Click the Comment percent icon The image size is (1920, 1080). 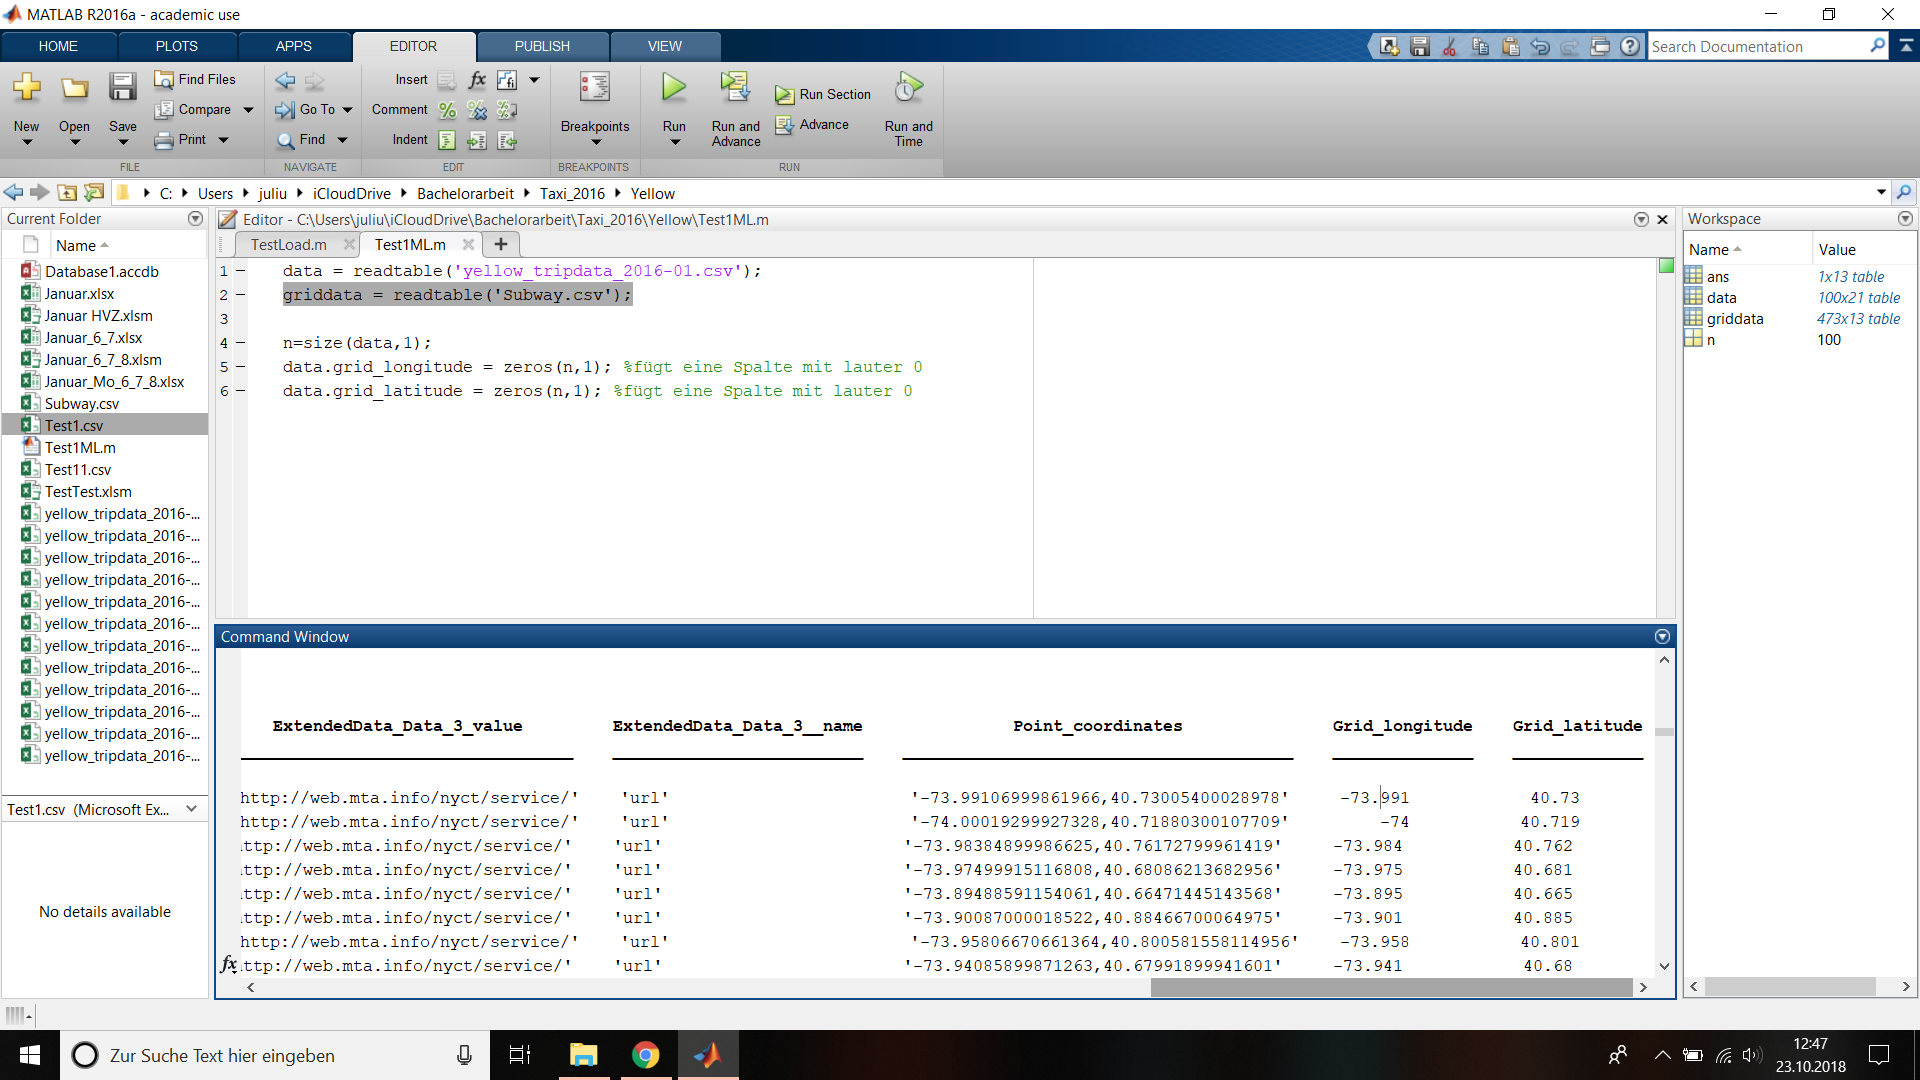(x=447, y=110)
